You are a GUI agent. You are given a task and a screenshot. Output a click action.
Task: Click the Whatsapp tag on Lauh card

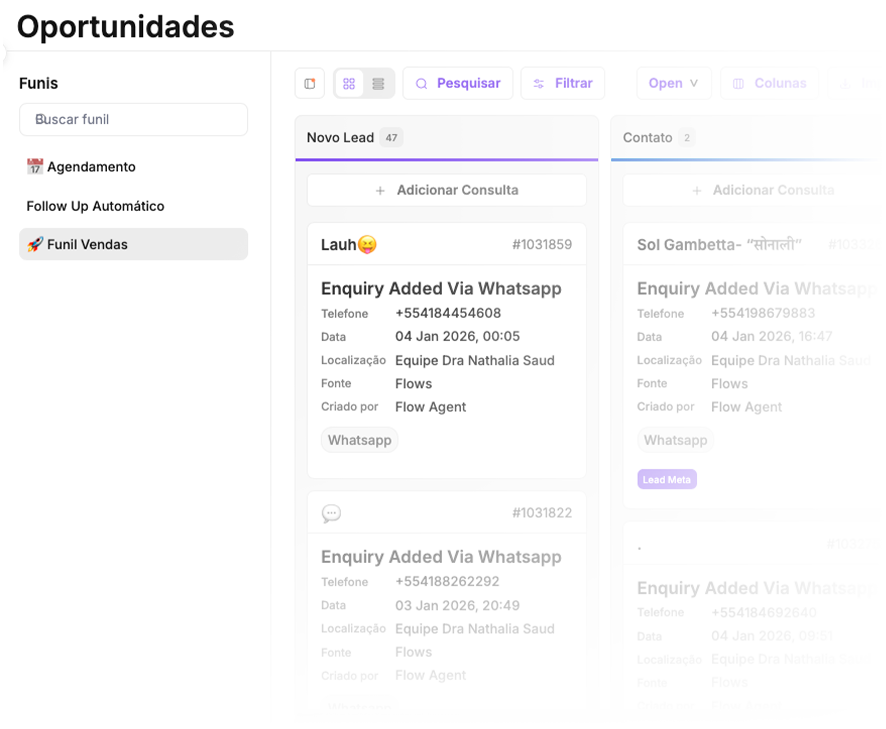point(360,440)
